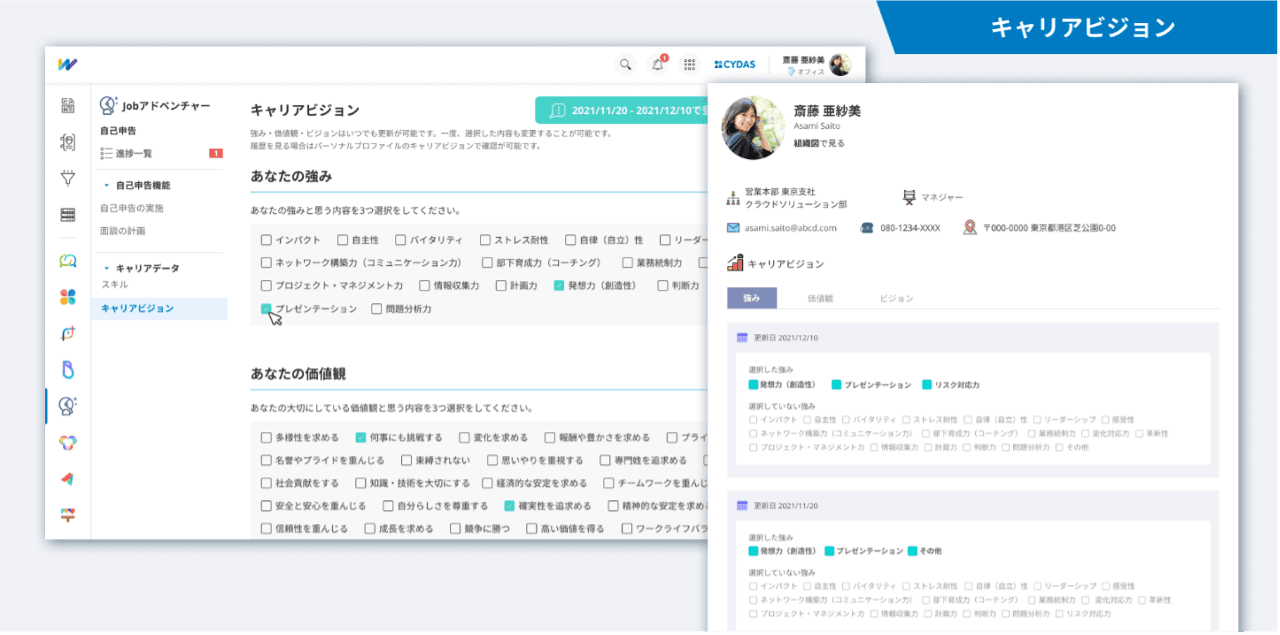1280x635 pixels.
Task: Switch to the 強み tab in profile
Action: click(751, 298)
